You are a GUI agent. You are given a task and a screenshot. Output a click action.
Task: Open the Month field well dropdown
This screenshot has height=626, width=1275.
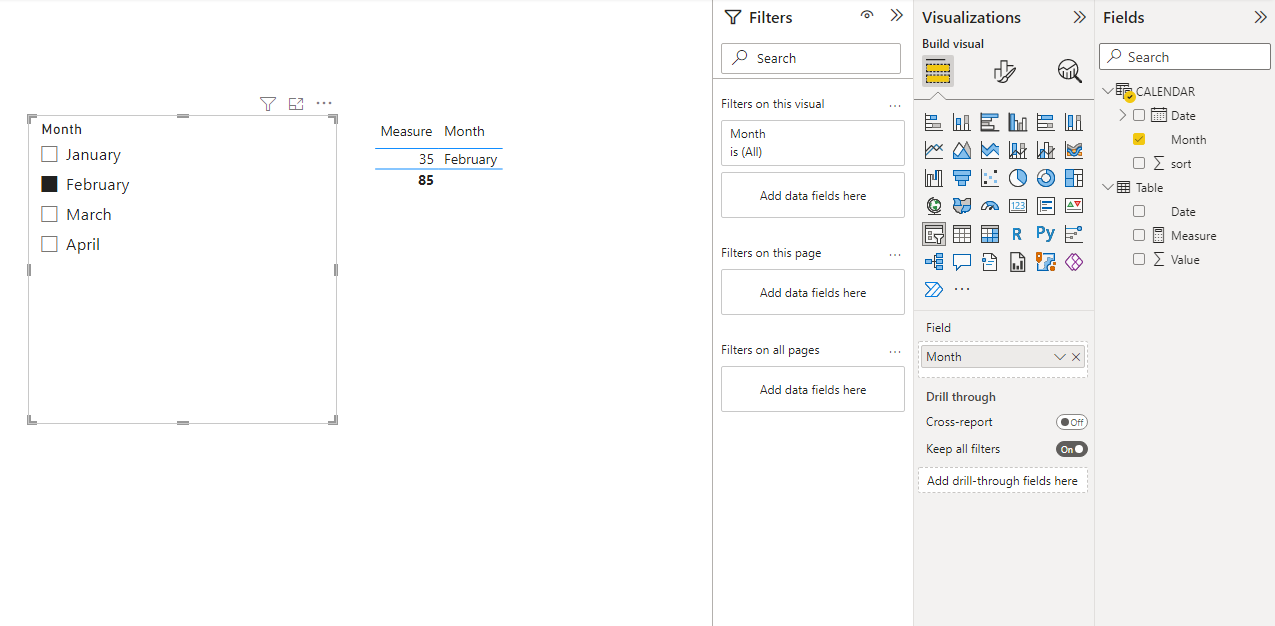1060,357
